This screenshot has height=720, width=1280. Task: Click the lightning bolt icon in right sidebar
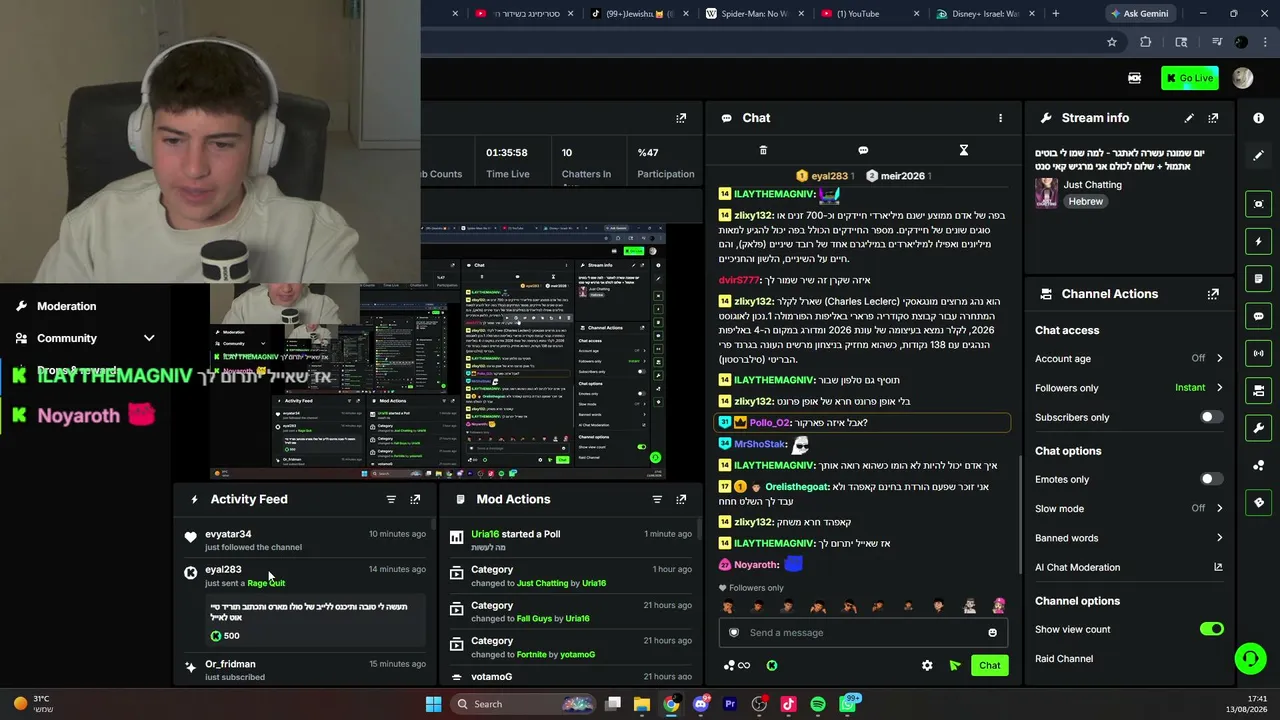point(1259,241)
